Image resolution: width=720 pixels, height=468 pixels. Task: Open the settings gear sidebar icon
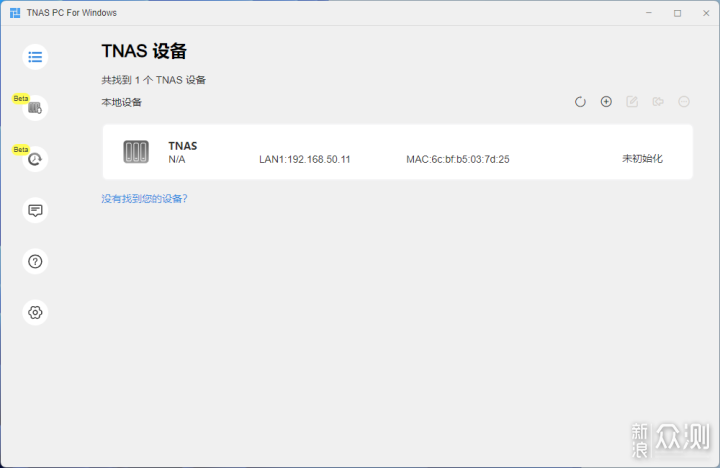tap(35, 312)
